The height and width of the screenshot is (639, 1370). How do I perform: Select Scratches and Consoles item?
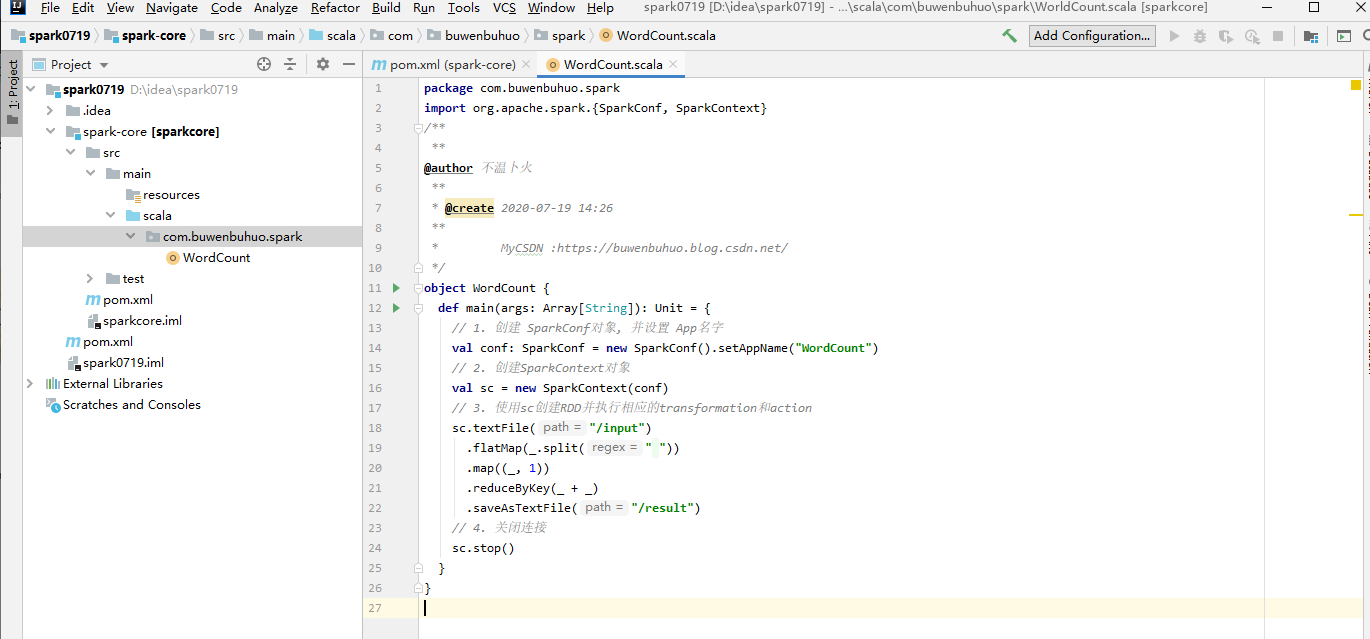coord(123,405)
